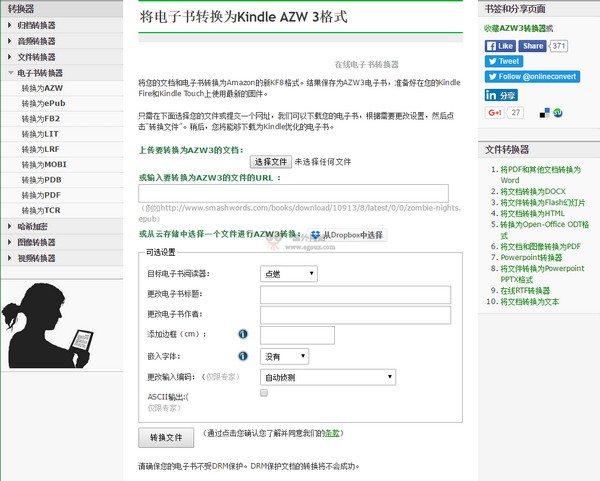This screenshot has height=481, width=600.
Task: Focus the 添加边框 (cm) input field
Action: pyautogui.click(x=297, y=335)
